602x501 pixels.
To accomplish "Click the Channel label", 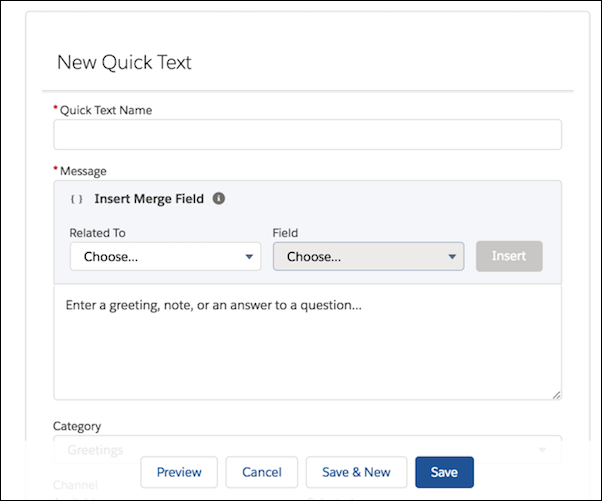I will [x=76, y=486].
